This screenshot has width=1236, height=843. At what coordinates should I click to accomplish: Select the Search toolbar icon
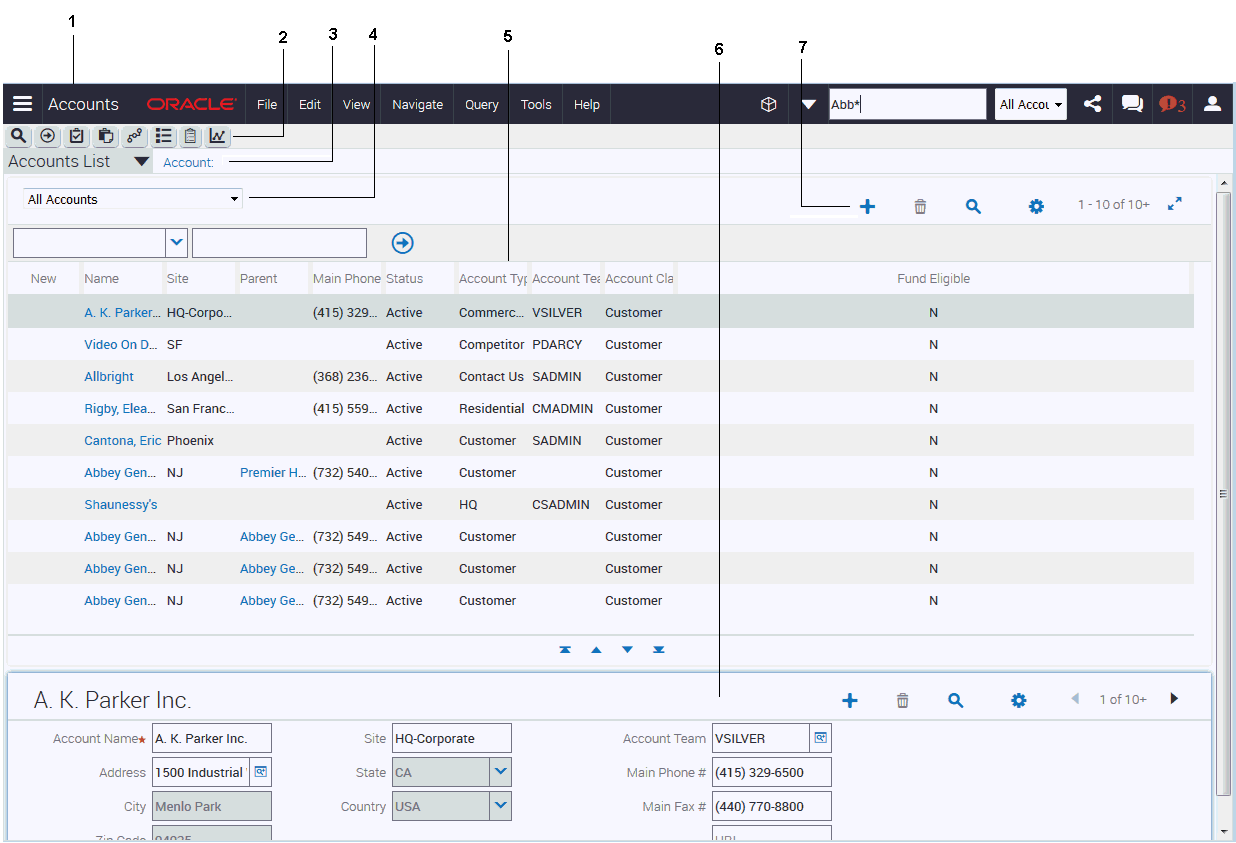pos(17,136)
